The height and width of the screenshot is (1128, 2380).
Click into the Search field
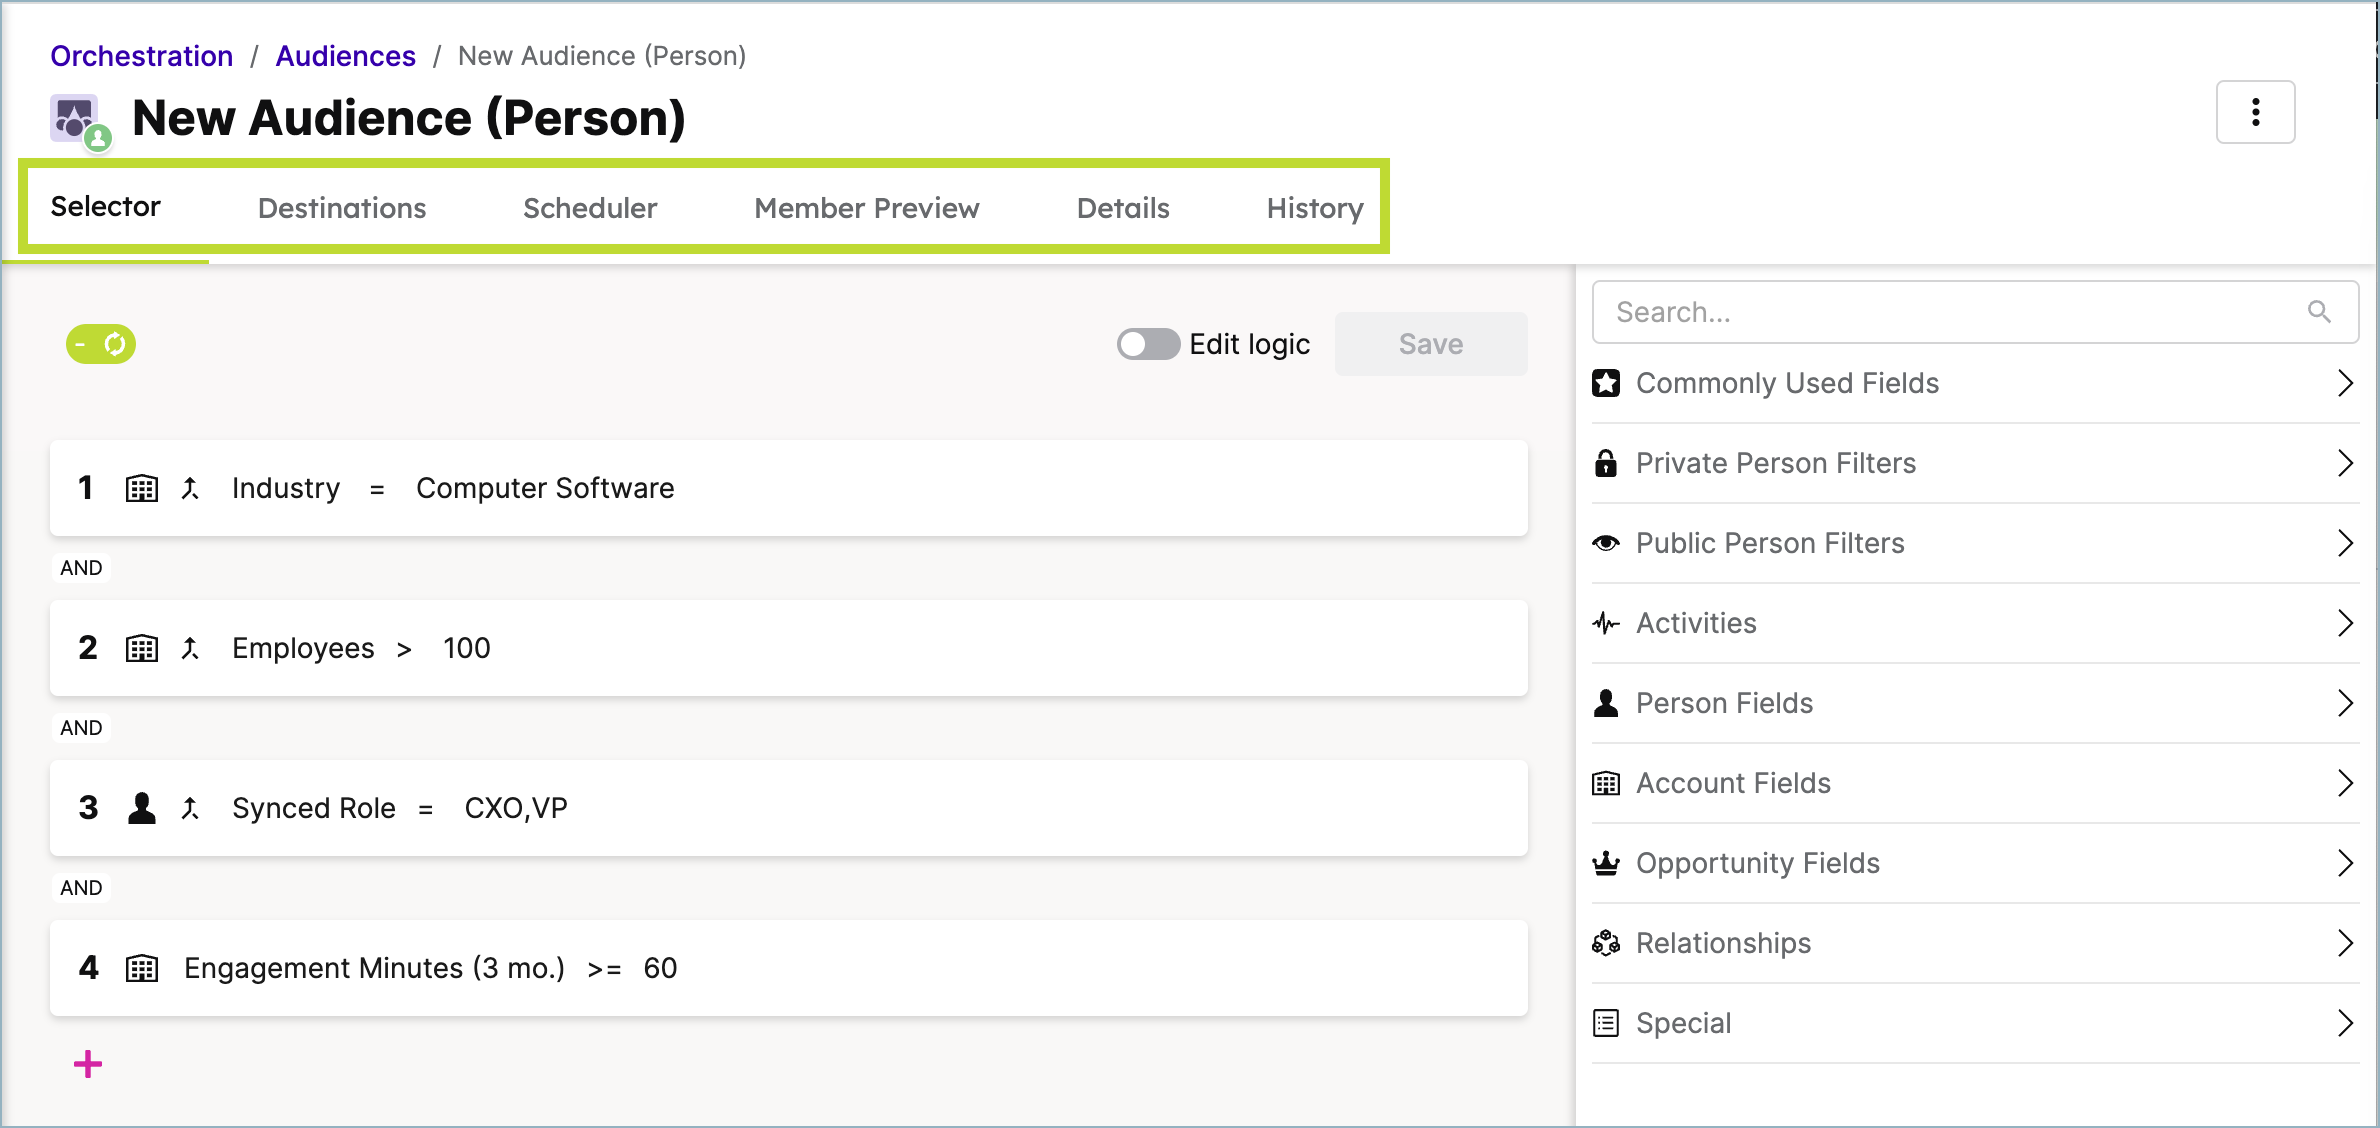tap(1975, 312)
